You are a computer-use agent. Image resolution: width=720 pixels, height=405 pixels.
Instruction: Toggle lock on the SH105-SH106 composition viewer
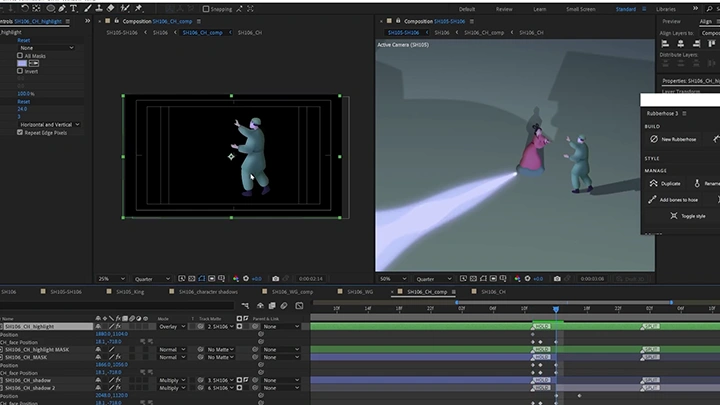(x=398, y=21)
